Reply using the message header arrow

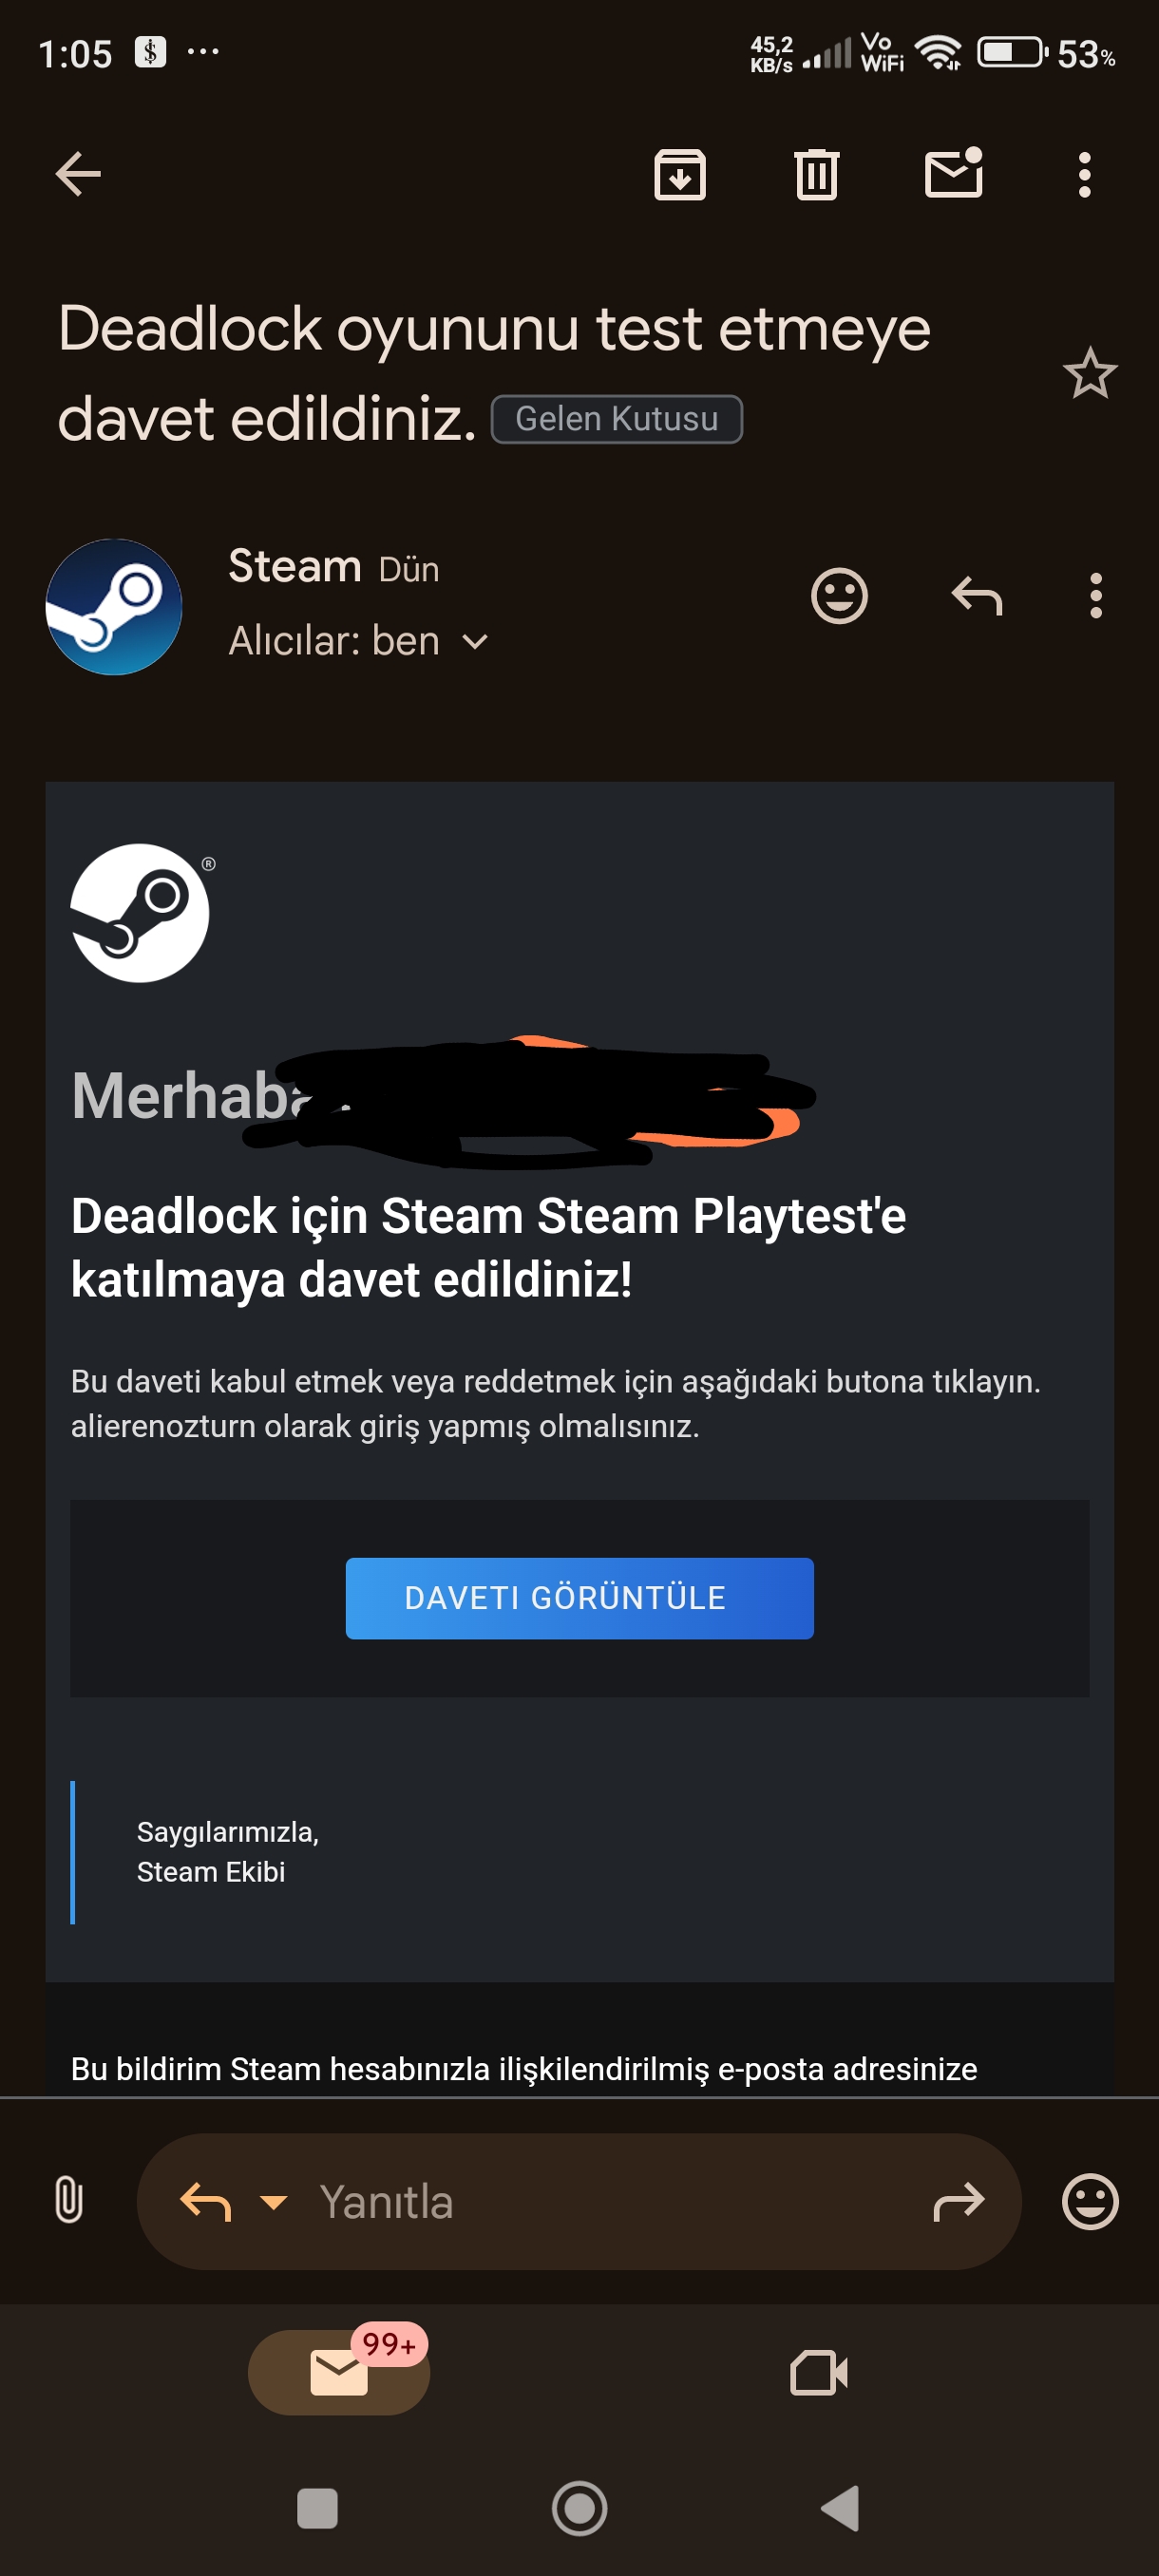(x=977, y=596)
